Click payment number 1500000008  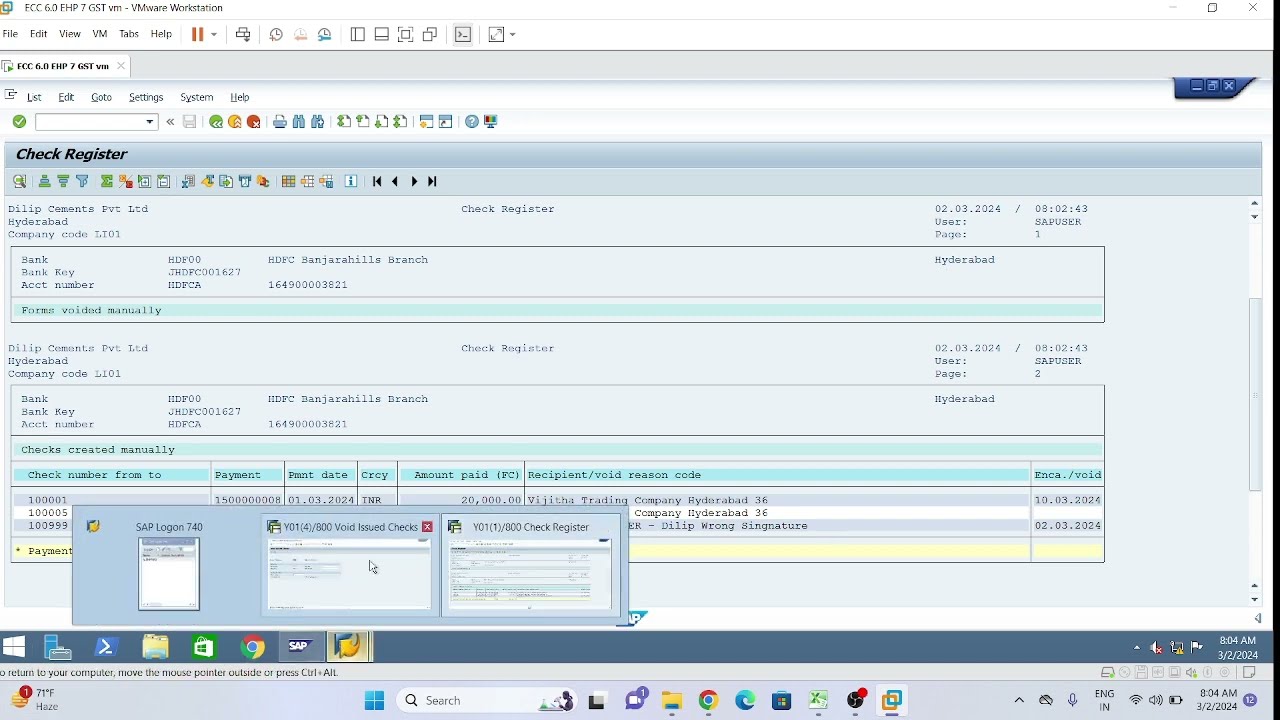(248, 500)
